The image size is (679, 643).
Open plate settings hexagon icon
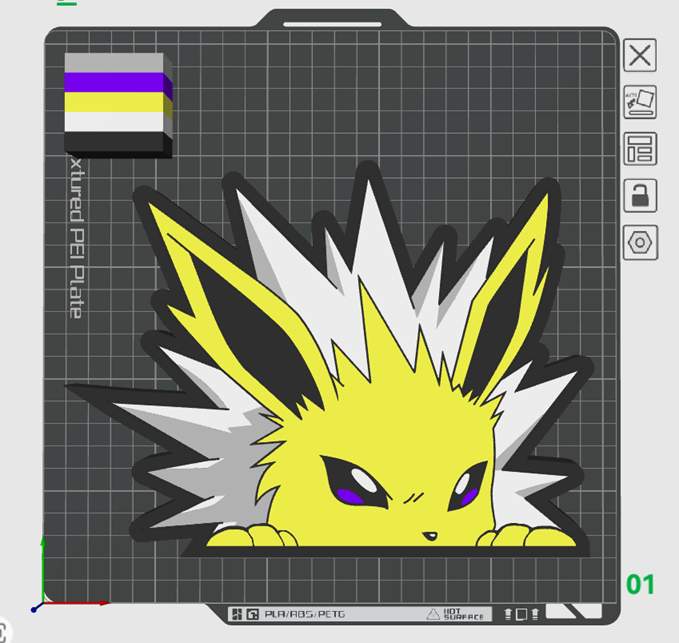(x=640, y=242)
